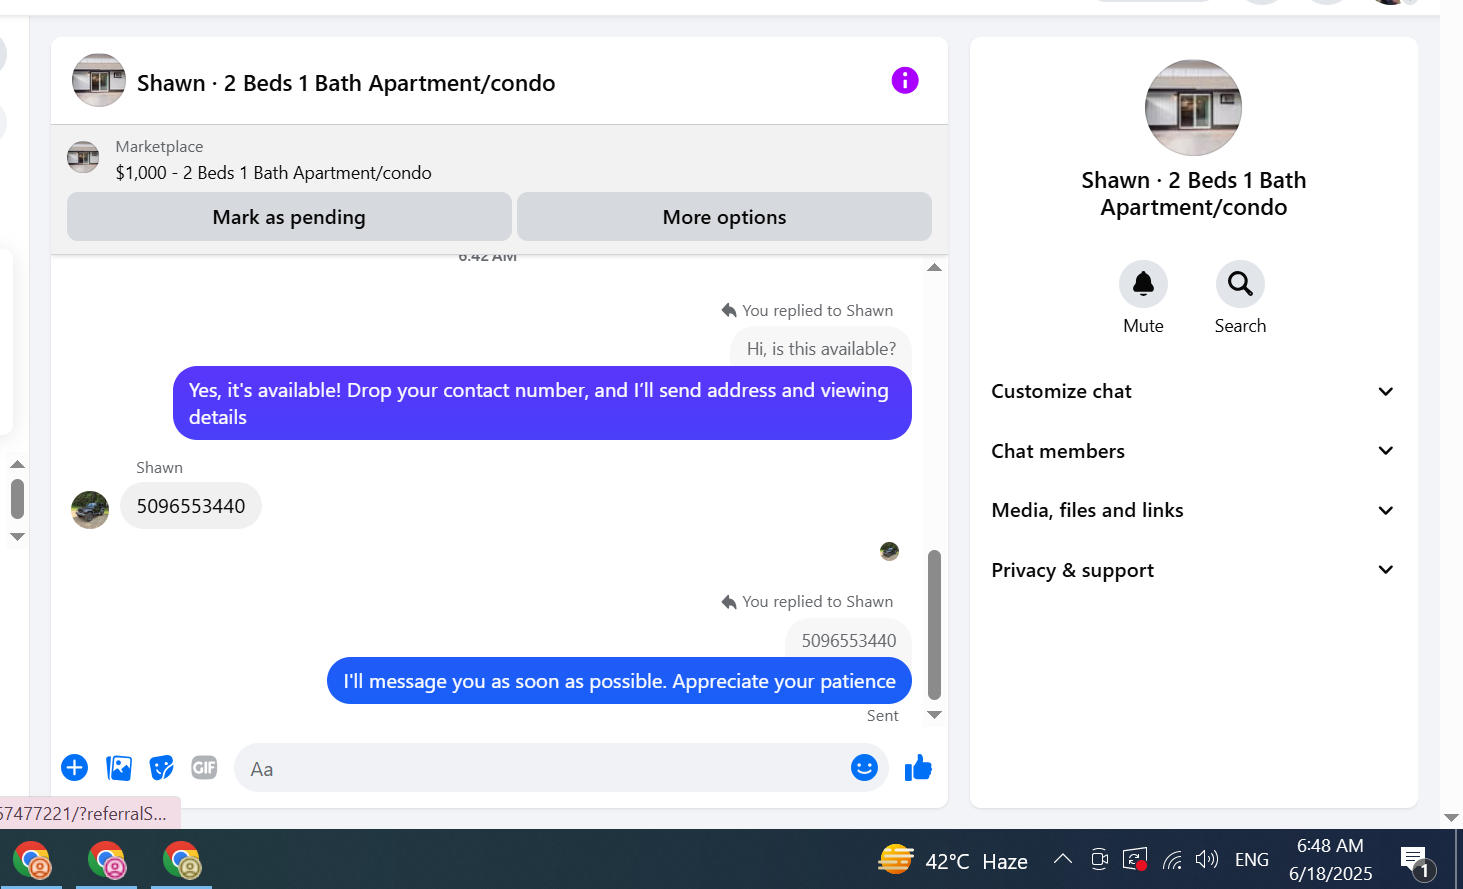Open the weather widget showing 42°C Haze
Screen dimensions: 1463x889
953,860
